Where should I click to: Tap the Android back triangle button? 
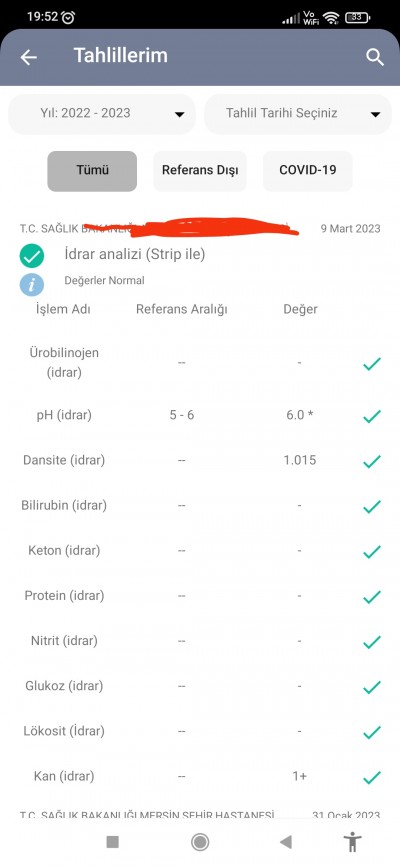pos(286,842)
